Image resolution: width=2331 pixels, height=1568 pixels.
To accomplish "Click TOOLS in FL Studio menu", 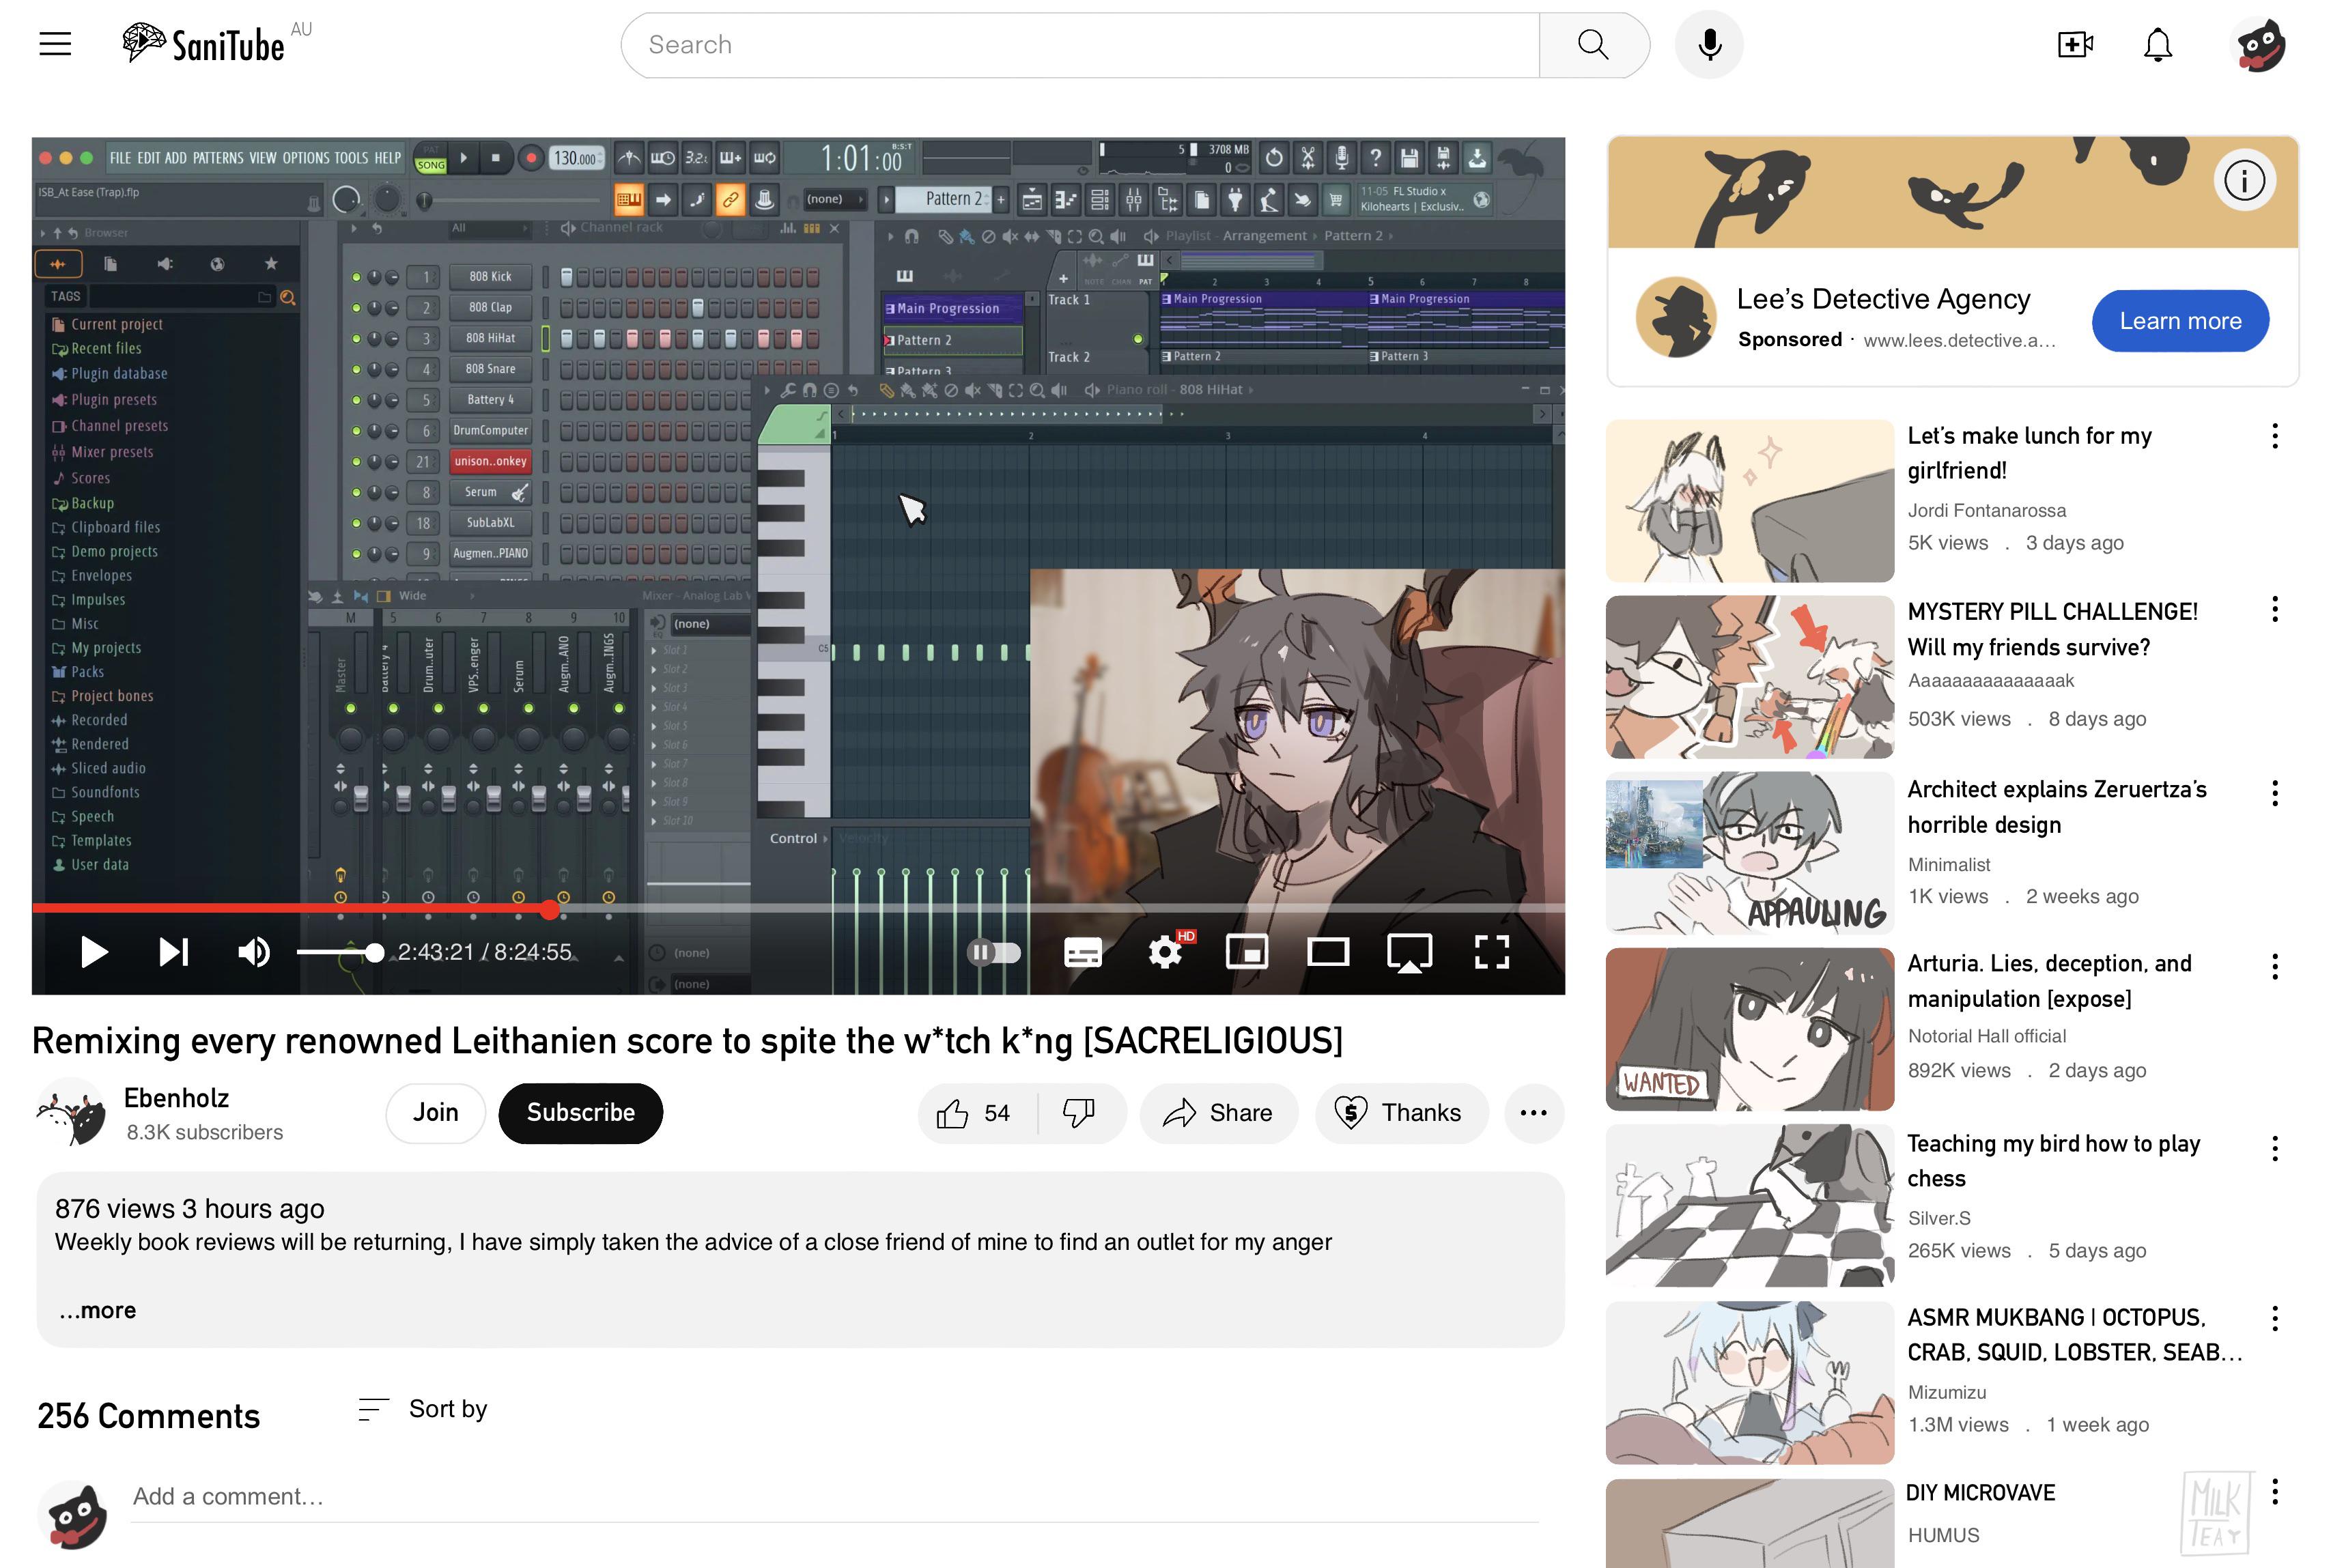I will 351,158.
